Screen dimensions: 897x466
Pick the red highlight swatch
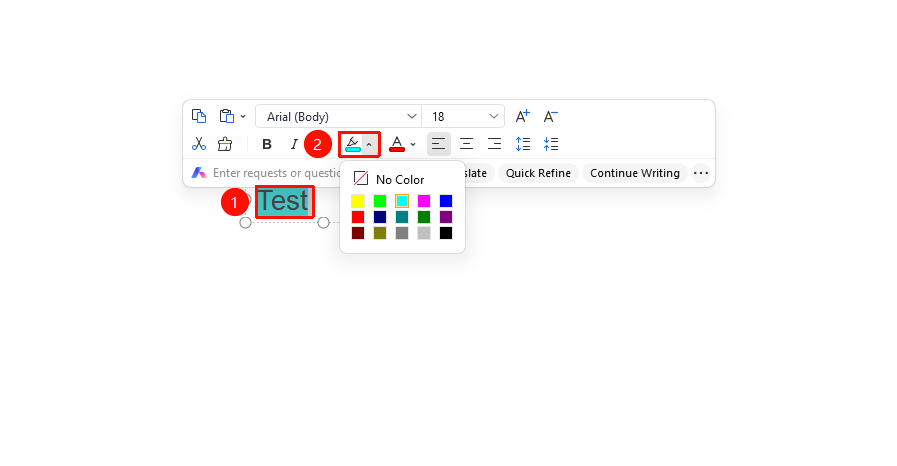(358, 217)
